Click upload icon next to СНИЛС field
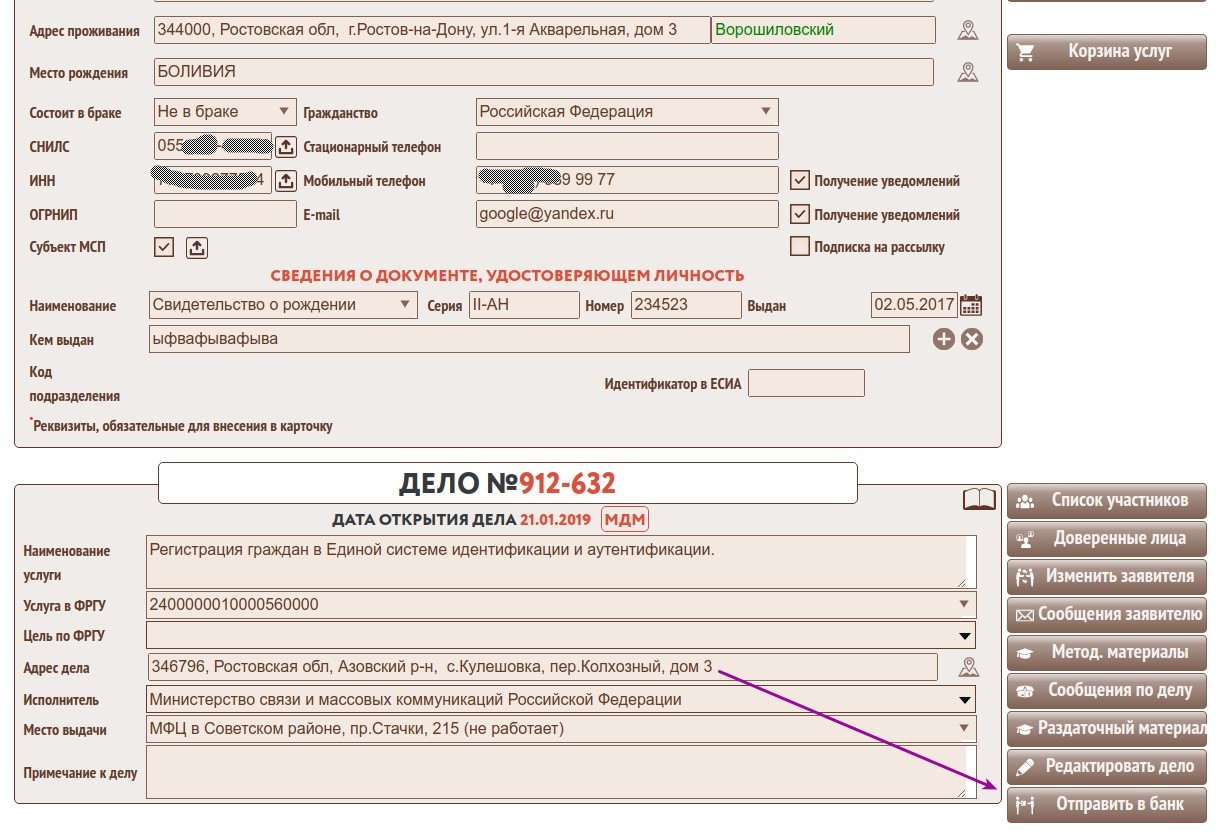 [286, 147]
